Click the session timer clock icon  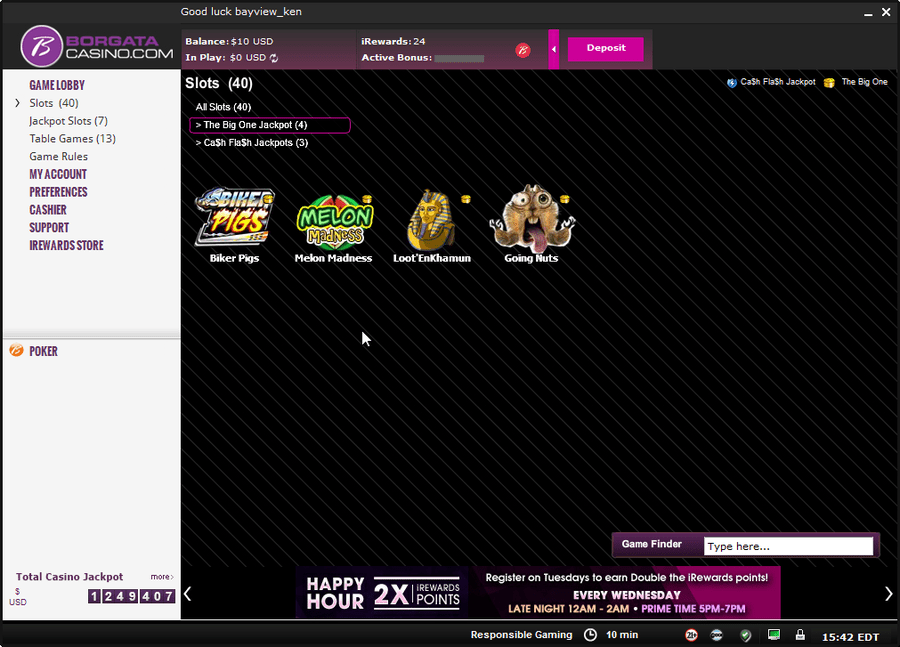point(590,635)
